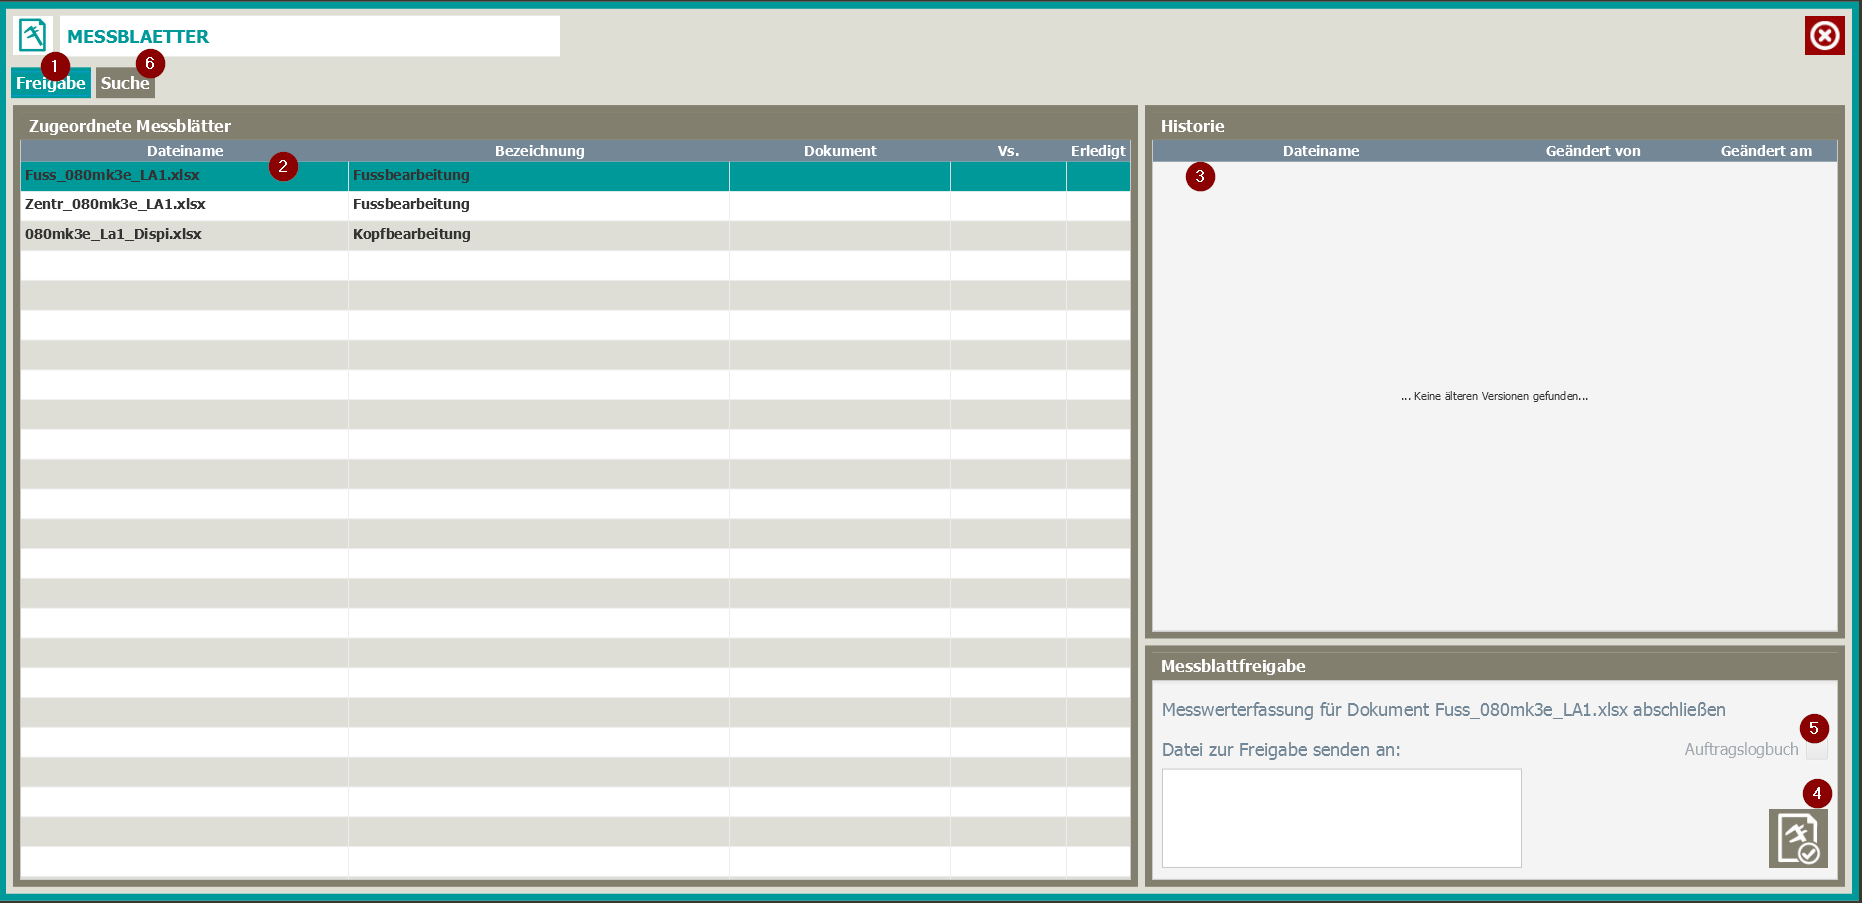
Task: Open the Suche tab
Action: (125, 84)
